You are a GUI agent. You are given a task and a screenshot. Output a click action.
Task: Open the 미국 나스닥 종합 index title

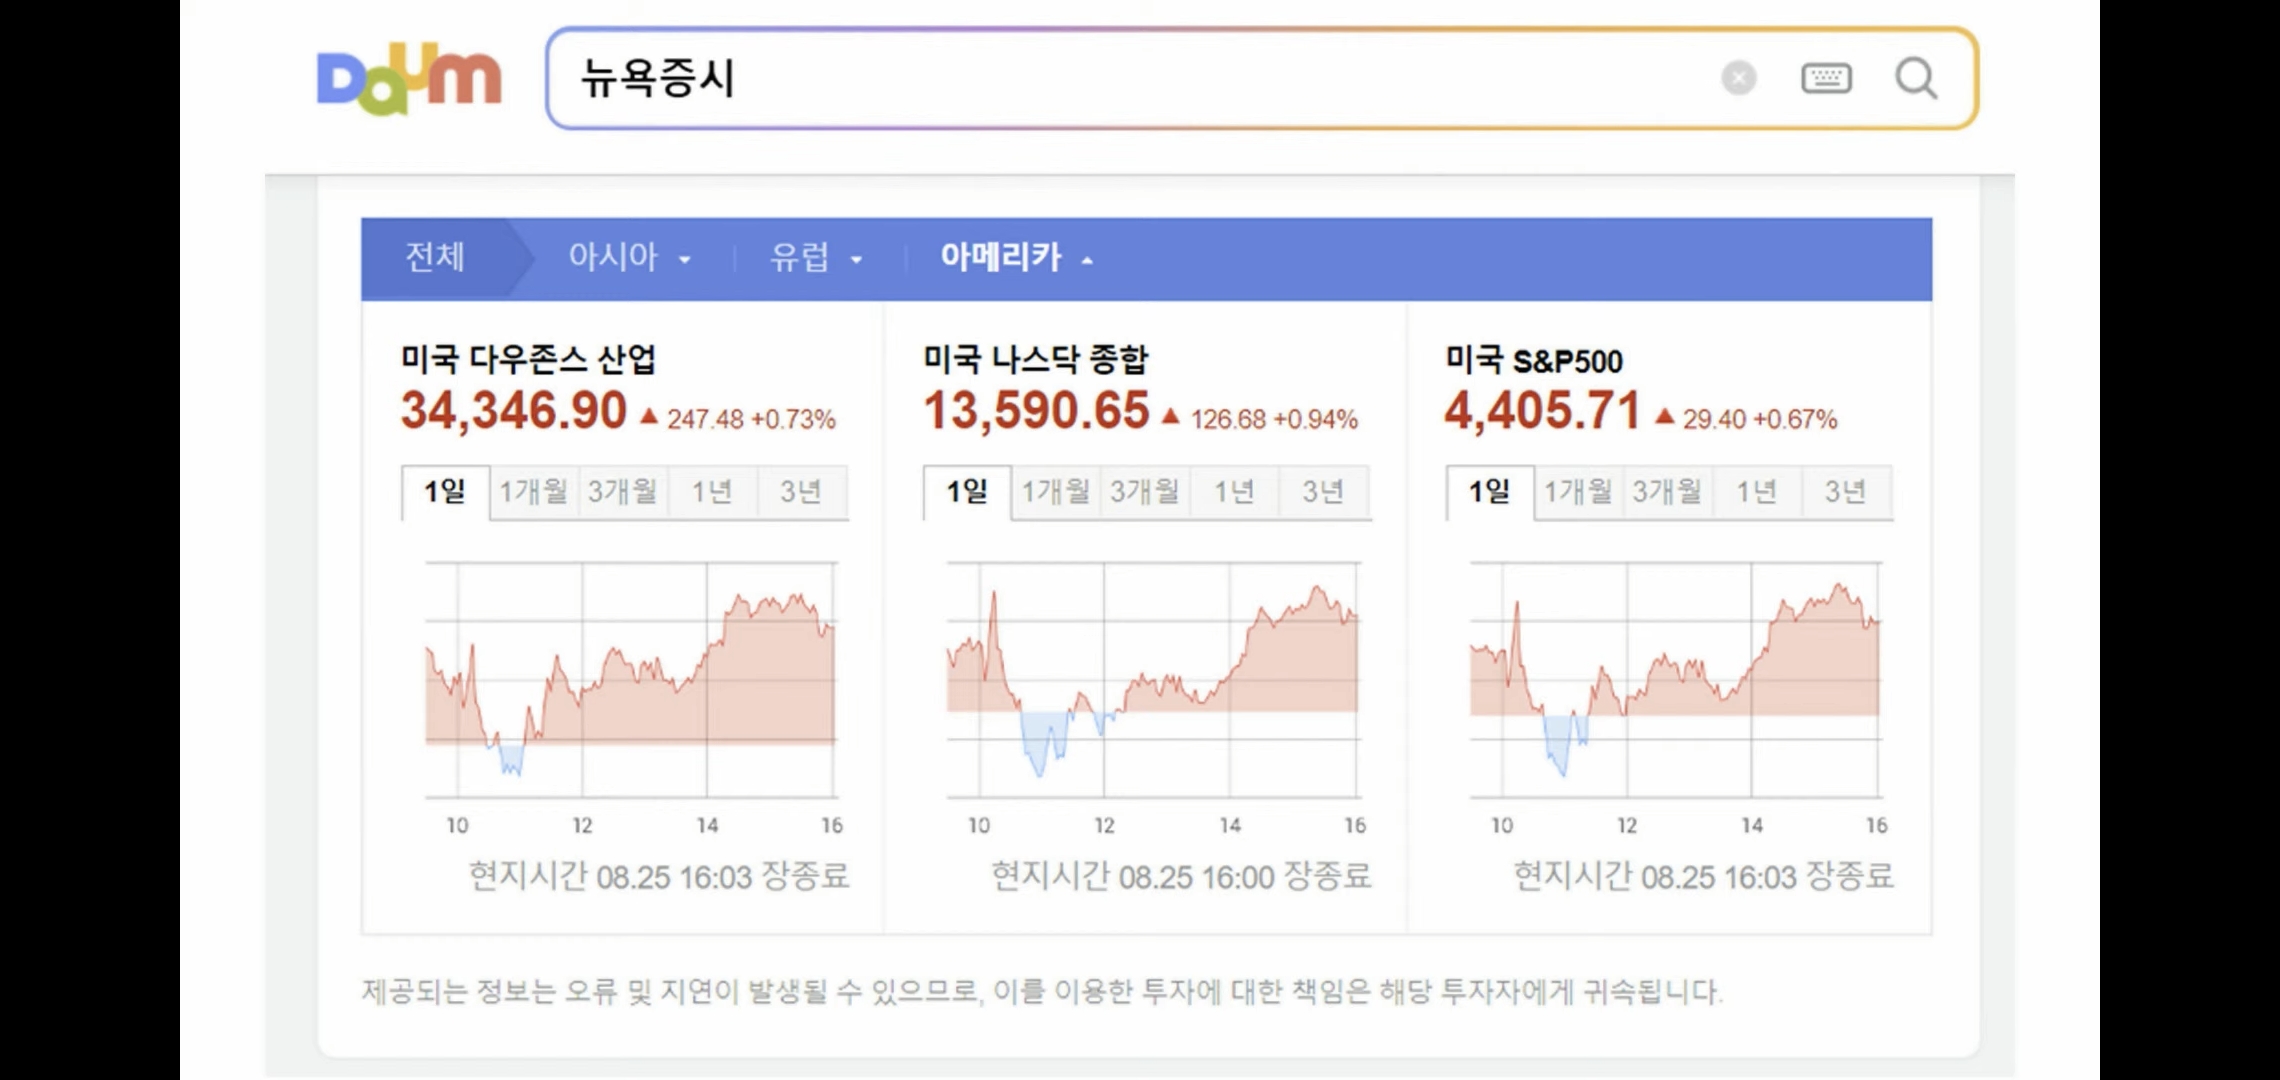click(x=1035, y=359)
